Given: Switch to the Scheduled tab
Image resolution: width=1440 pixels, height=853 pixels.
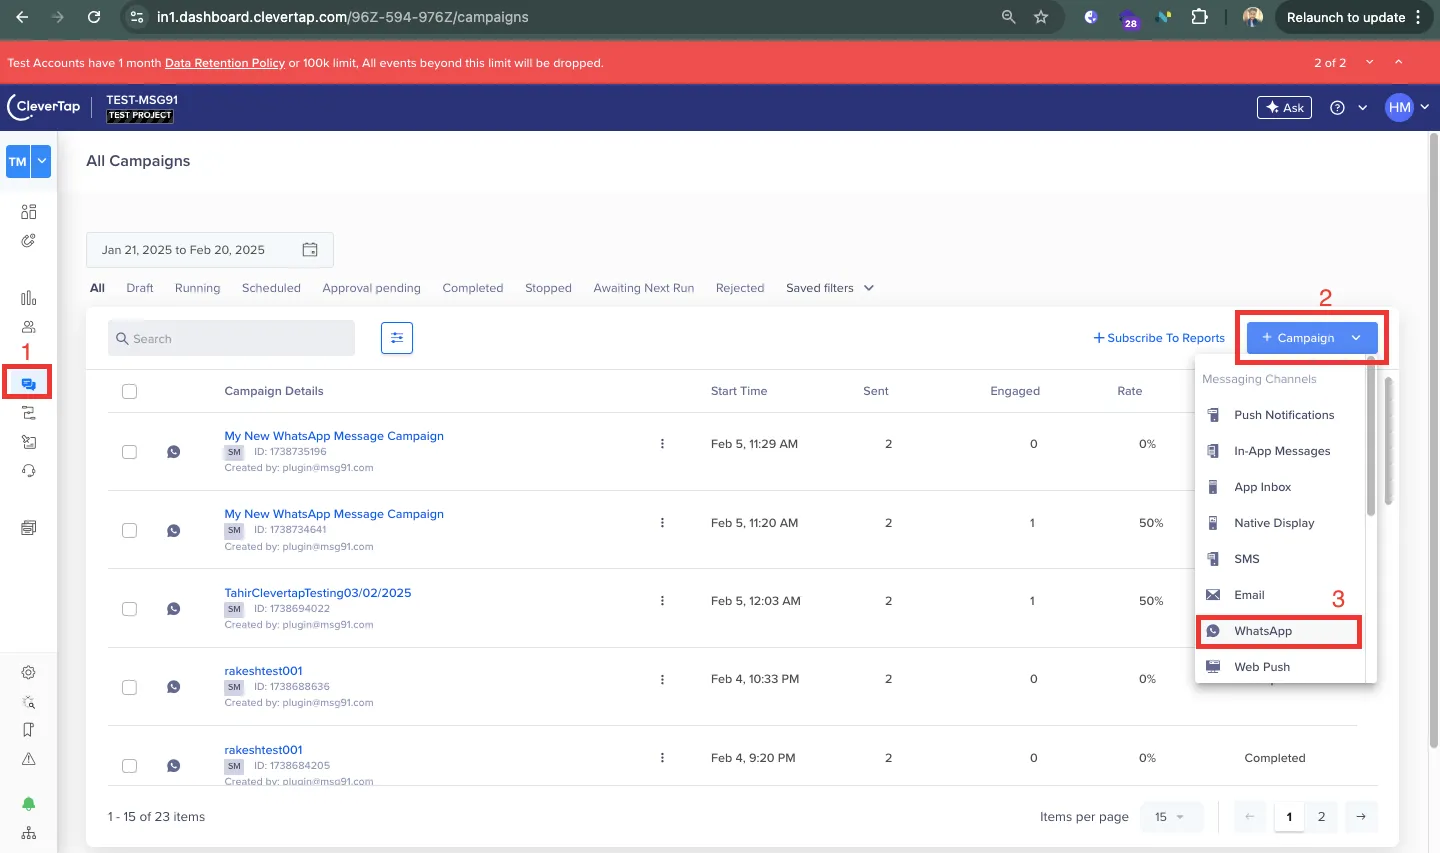Looking at the screenshot, I should click(271, 288).
